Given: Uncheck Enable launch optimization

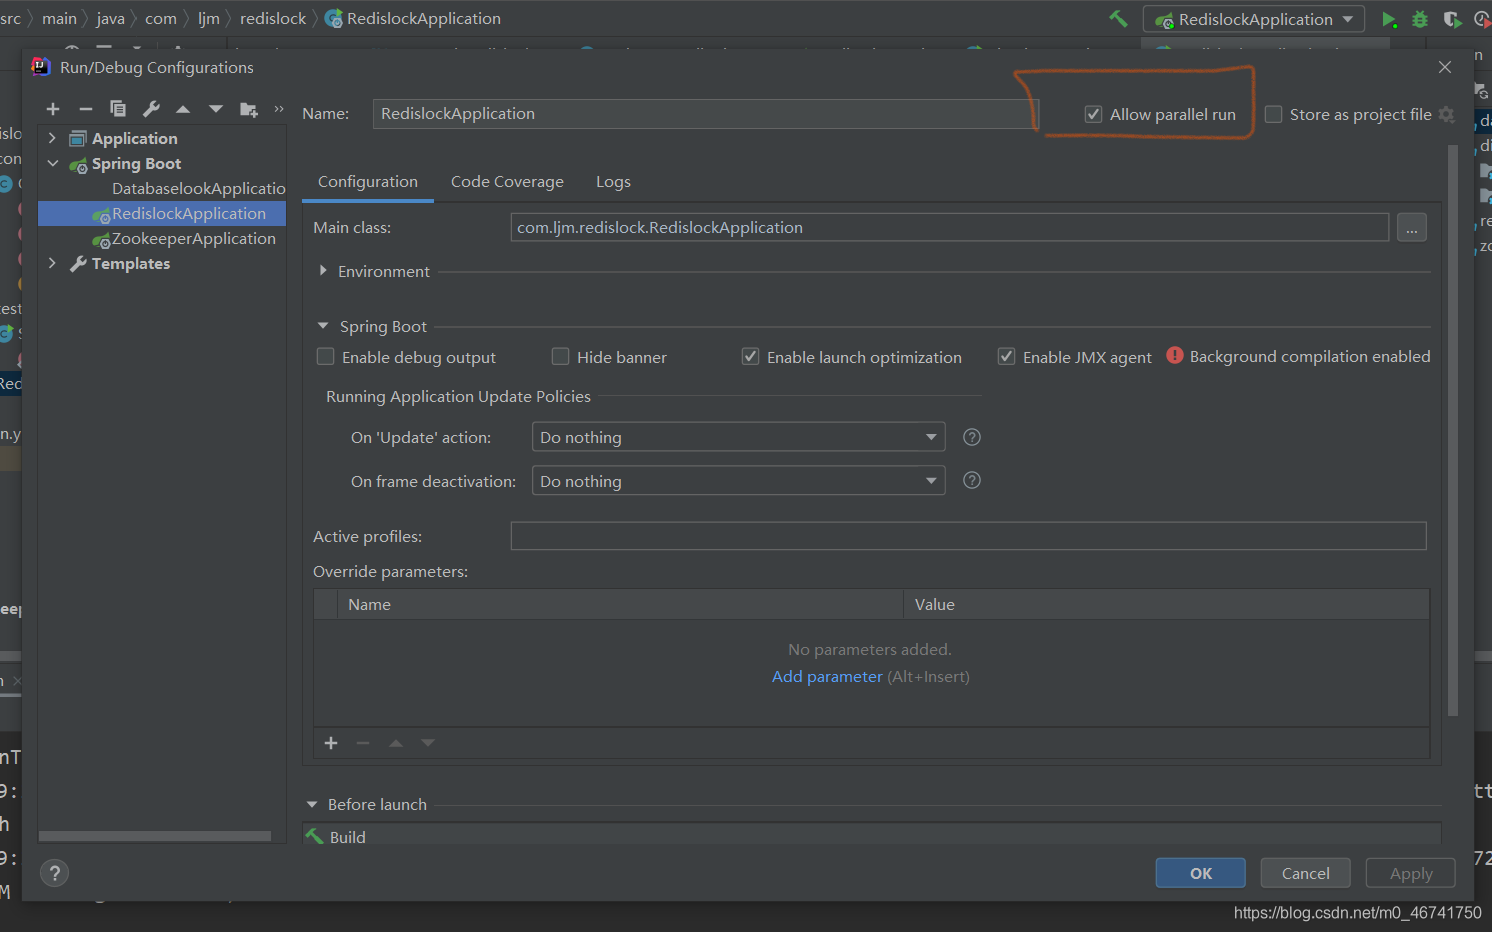Looking at the screenshot, I should tap(751, 357).
